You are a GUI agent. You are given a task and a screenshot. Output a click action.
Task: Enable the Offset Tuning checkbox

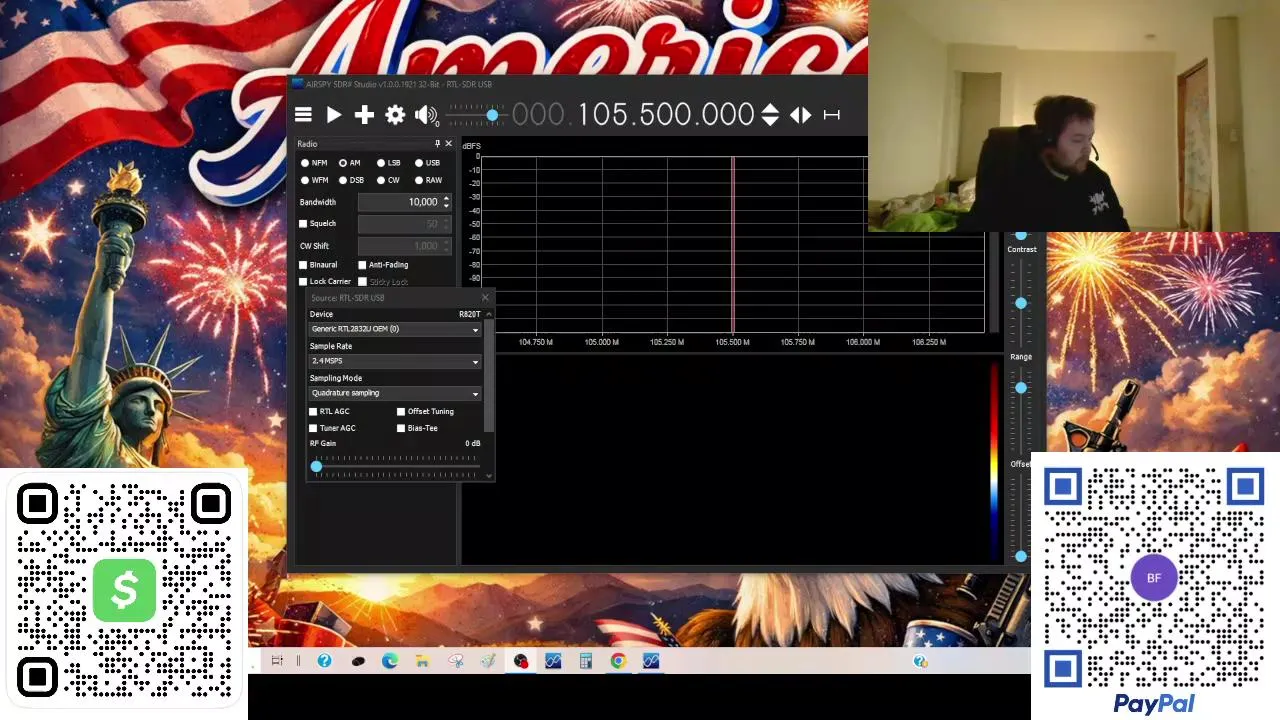(x=401, y=412)
